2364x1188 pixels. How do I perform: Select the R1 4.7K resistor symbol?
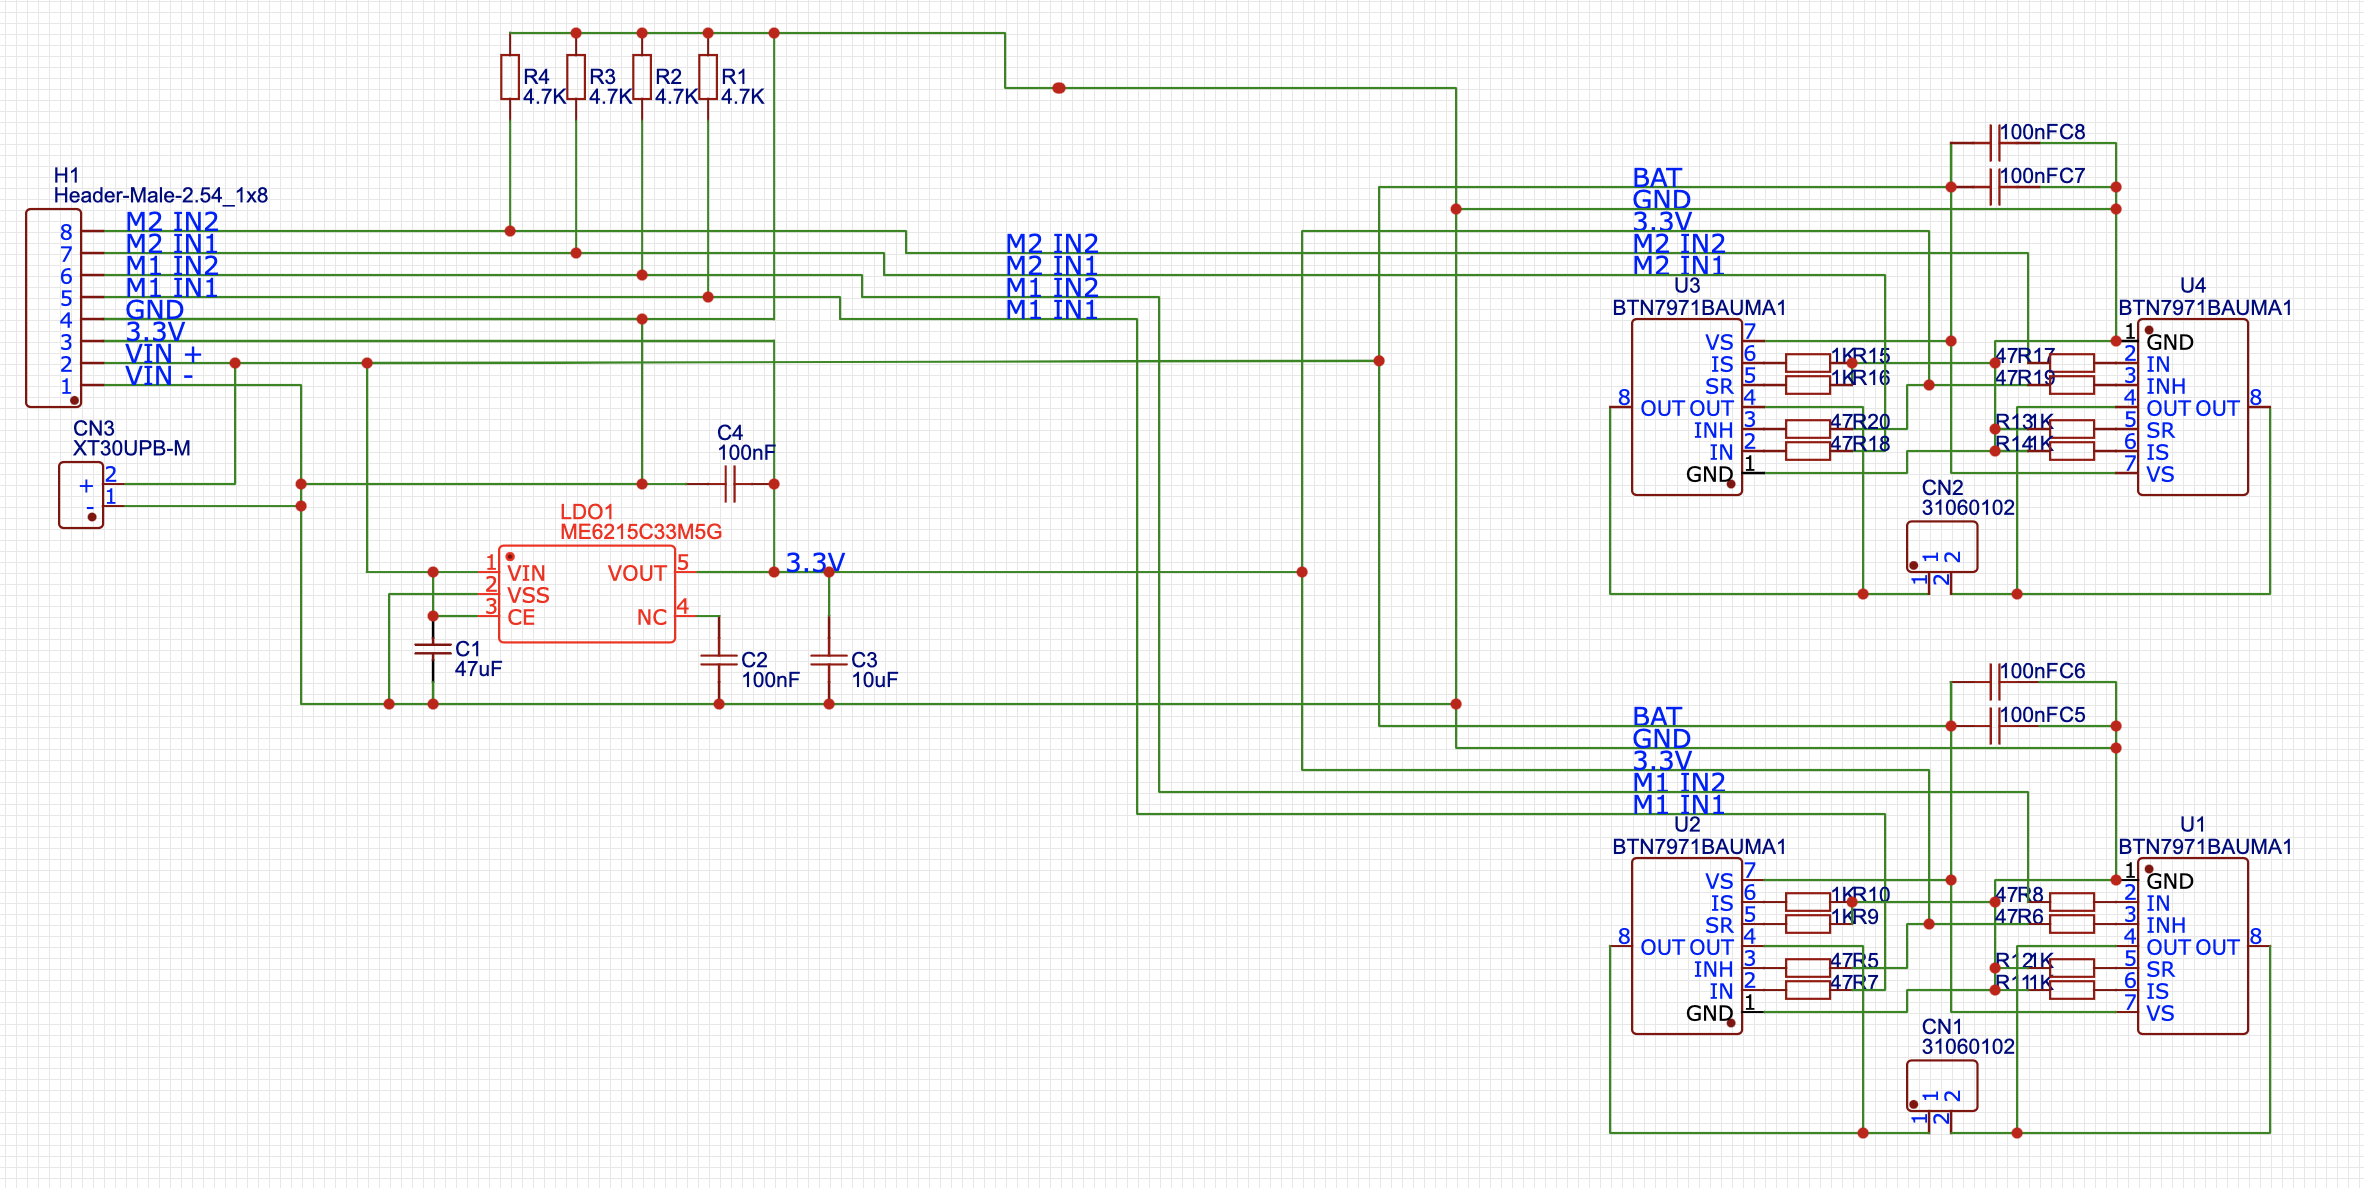point(708,77)
